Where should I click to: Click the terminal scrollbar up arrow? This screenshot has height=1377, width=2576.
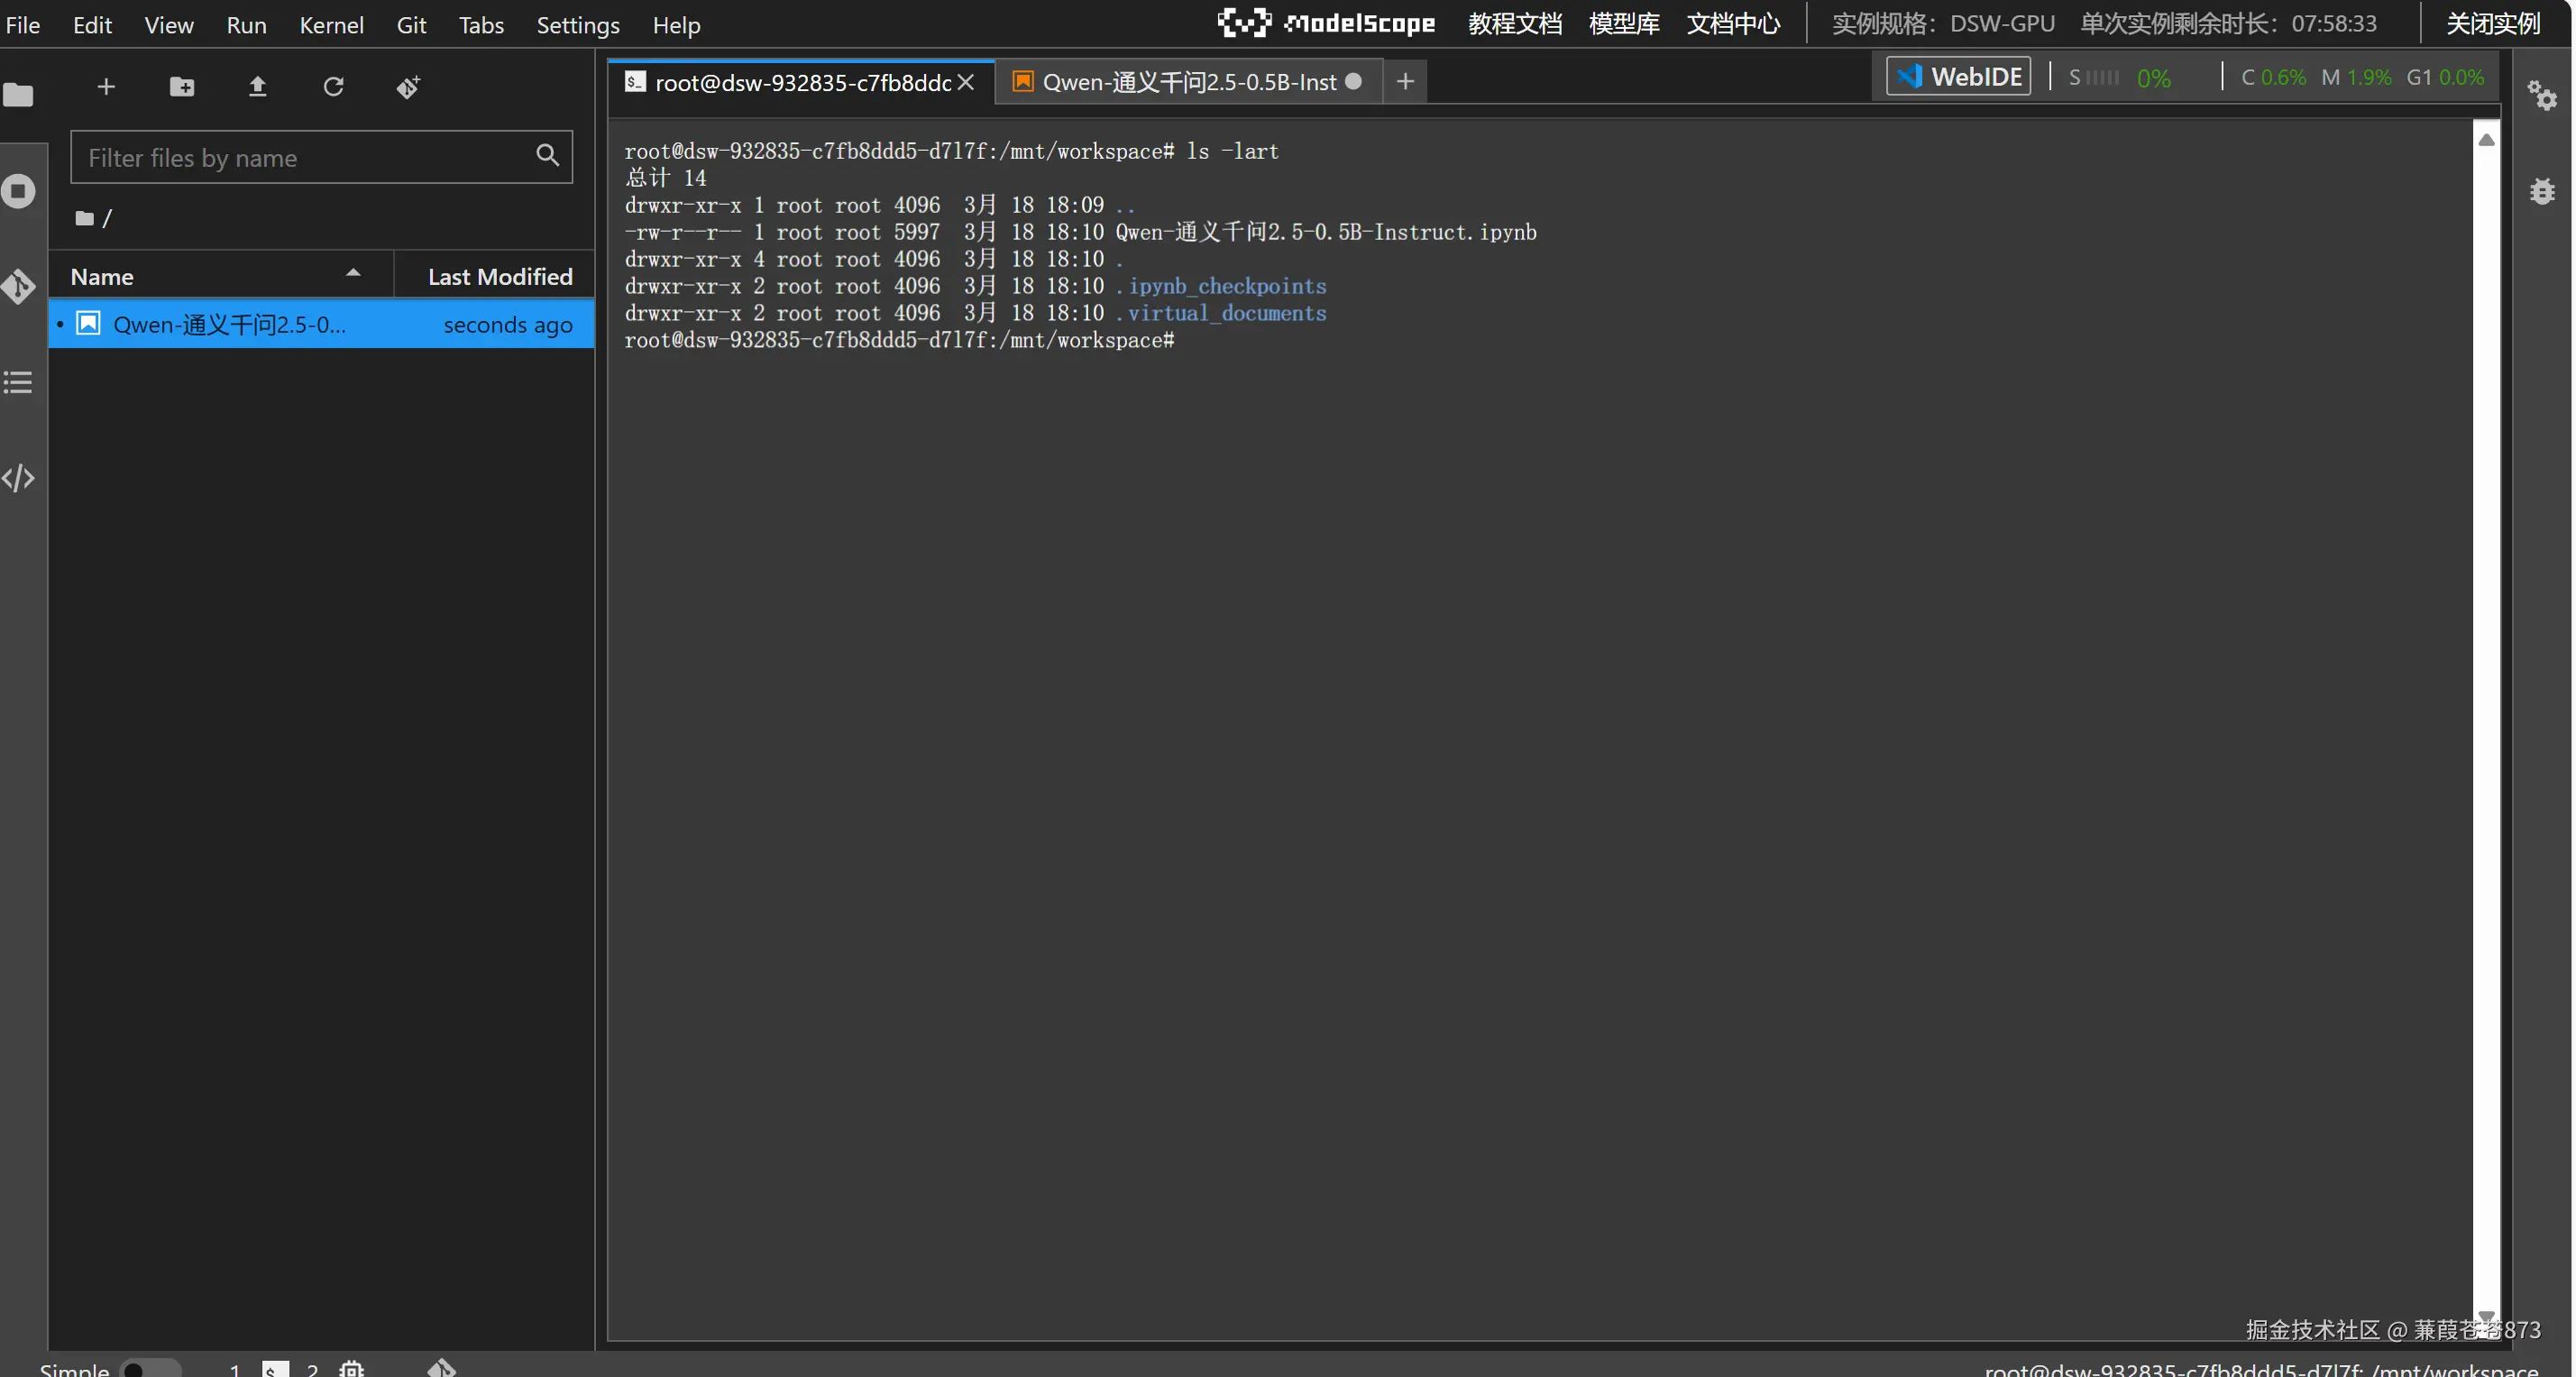[2485, 140]
